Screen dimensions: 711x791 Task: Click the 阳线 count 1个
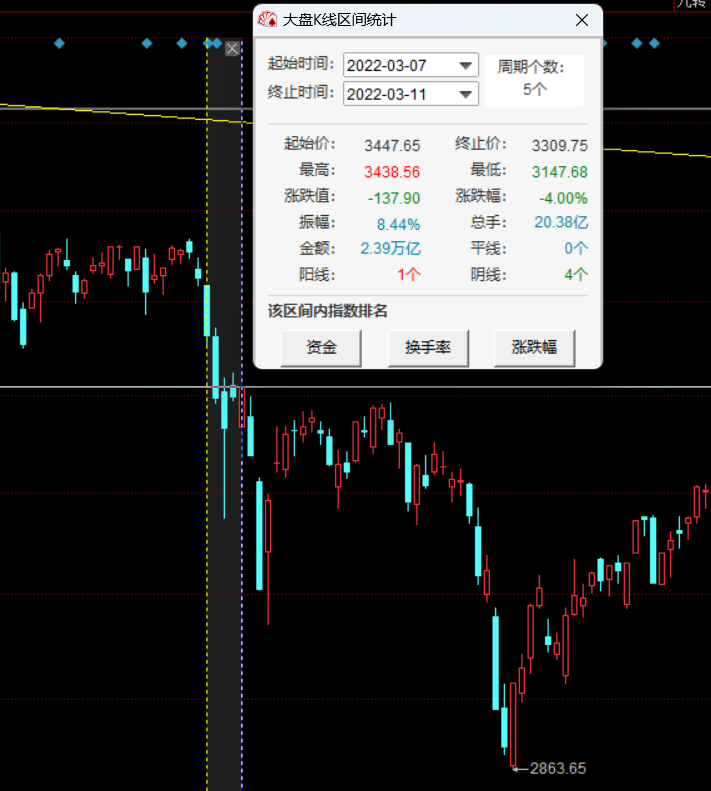tap(409, 275)
